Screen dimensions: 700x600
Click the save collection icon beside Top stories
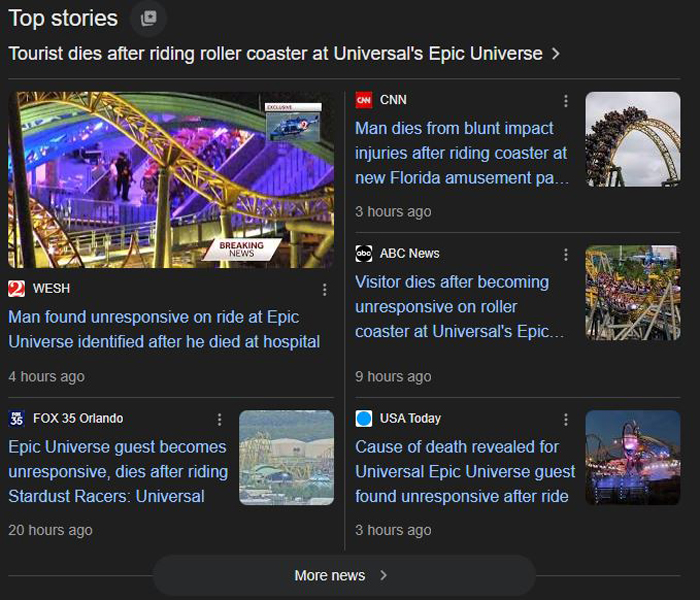pos(149,18)
